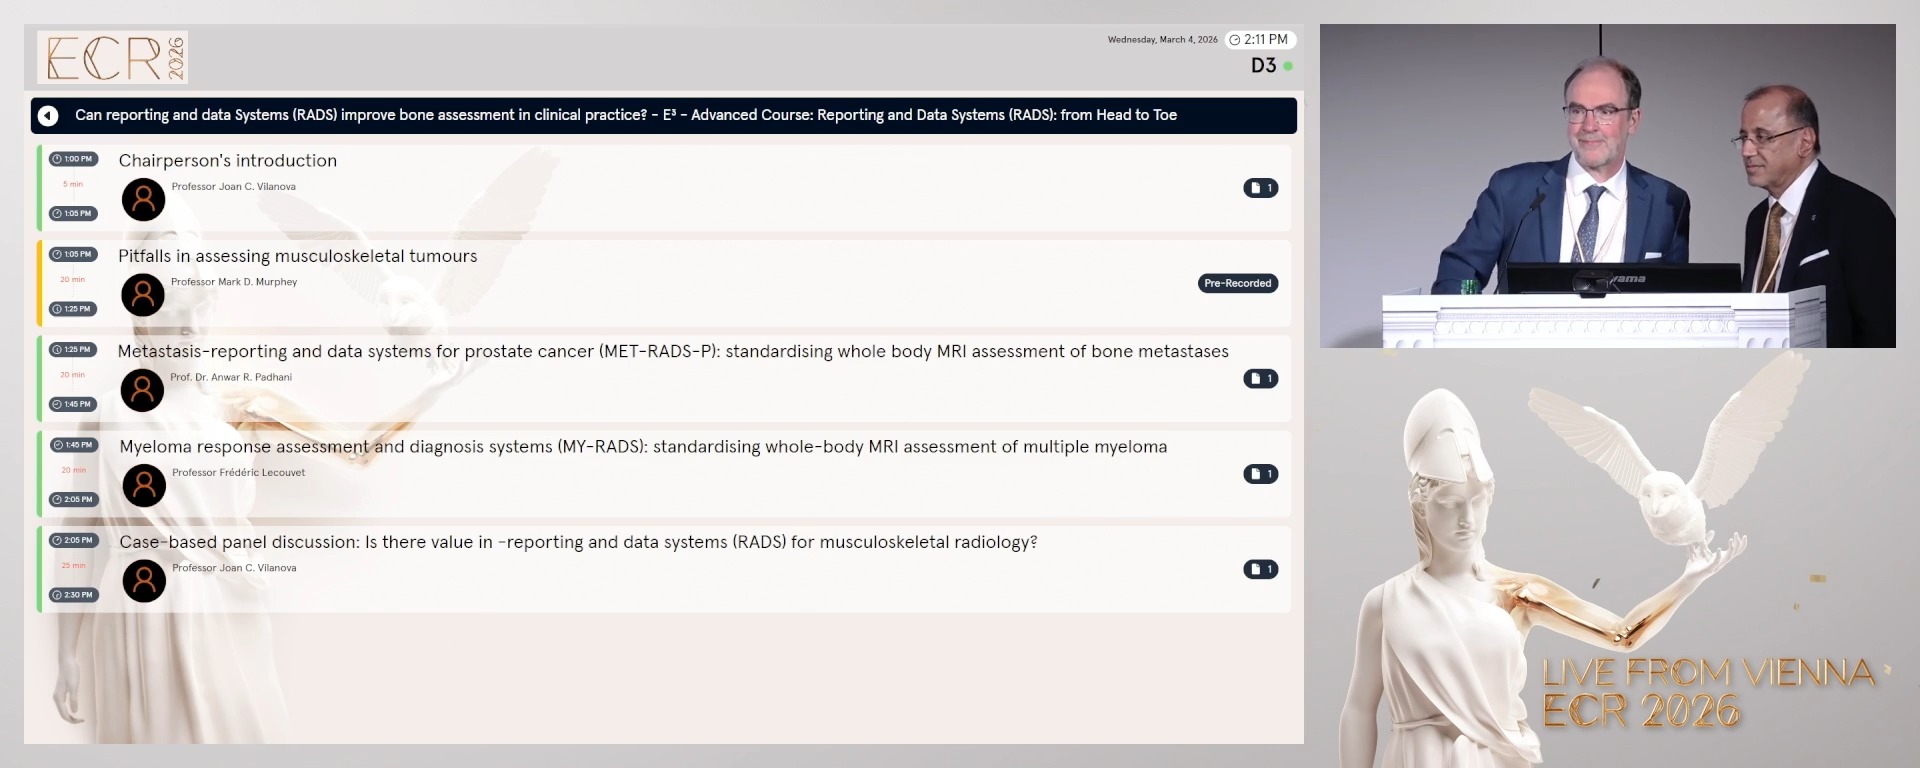Click avatar of Vilanova in panel discussion row
This screenshot has height=768, width=1920.
pos(144,581)
